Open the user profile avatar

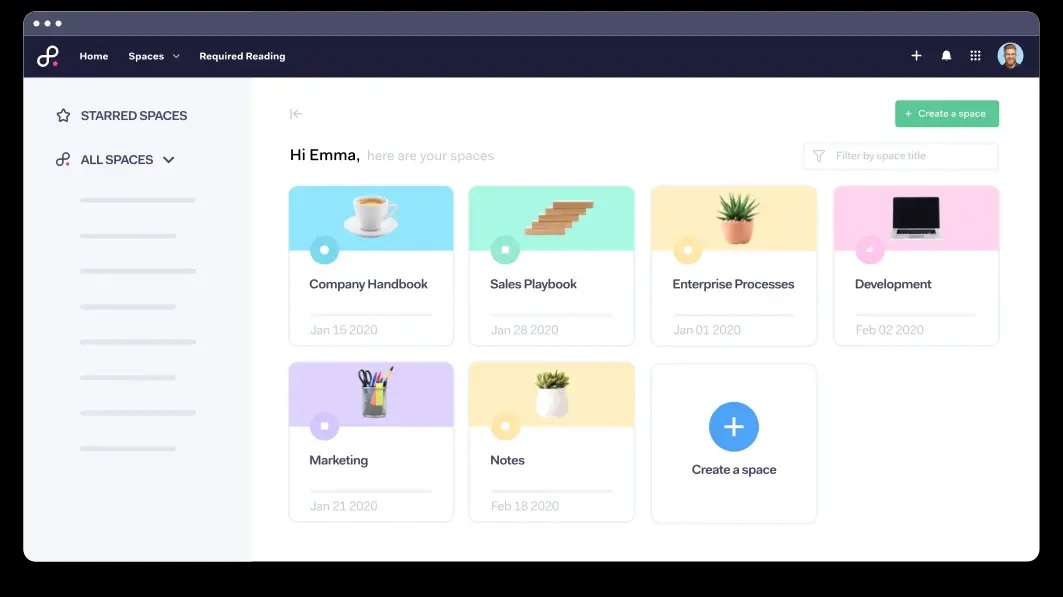coord(1009,56)
